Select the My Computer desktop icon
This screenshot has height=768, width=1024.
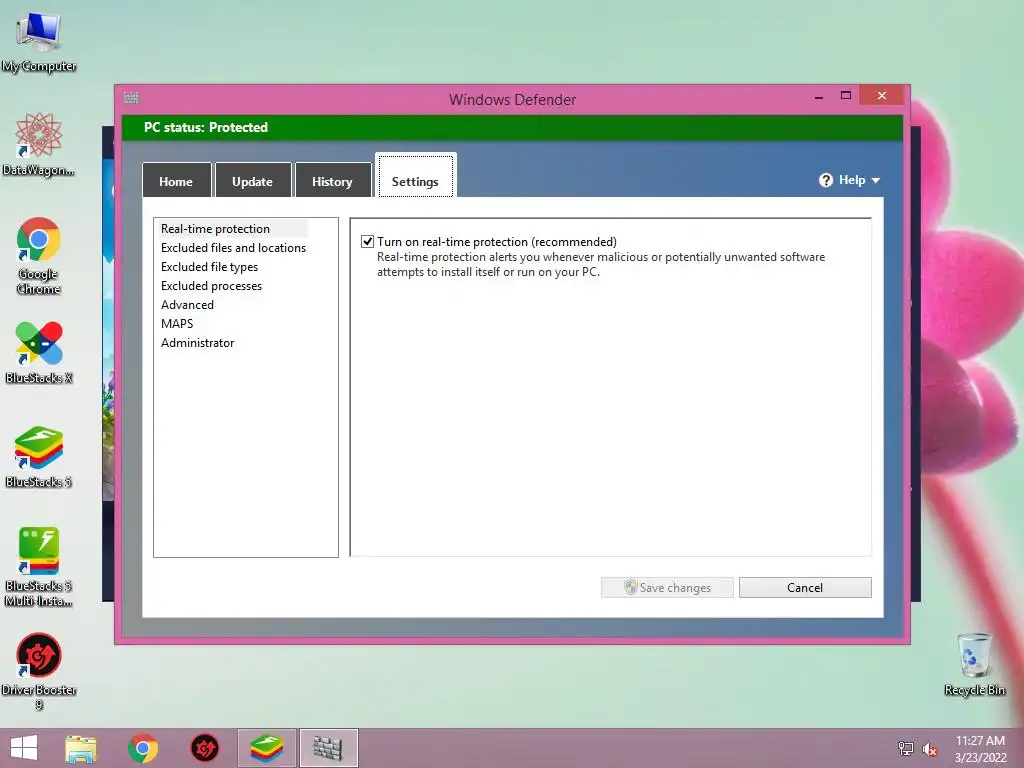point(39,42)
